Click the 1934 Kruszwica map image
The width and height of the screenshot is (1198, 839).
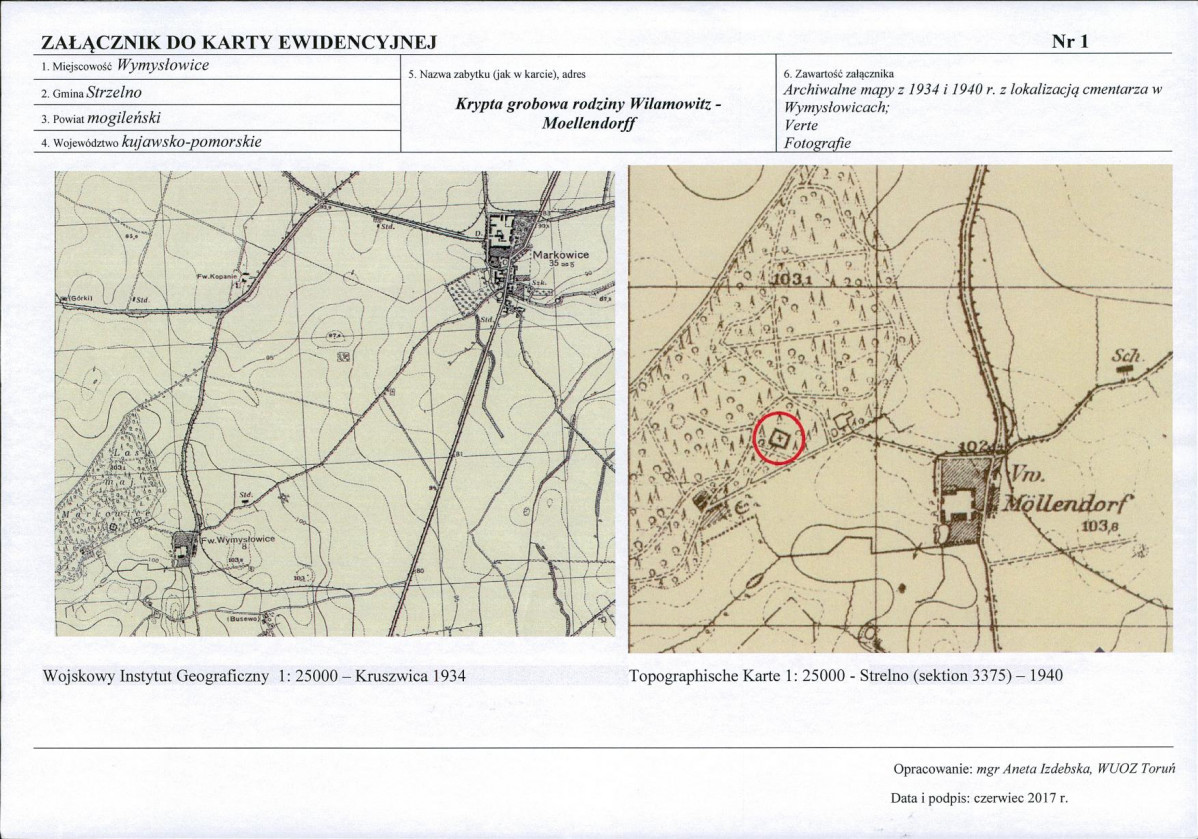pos(335,403)
